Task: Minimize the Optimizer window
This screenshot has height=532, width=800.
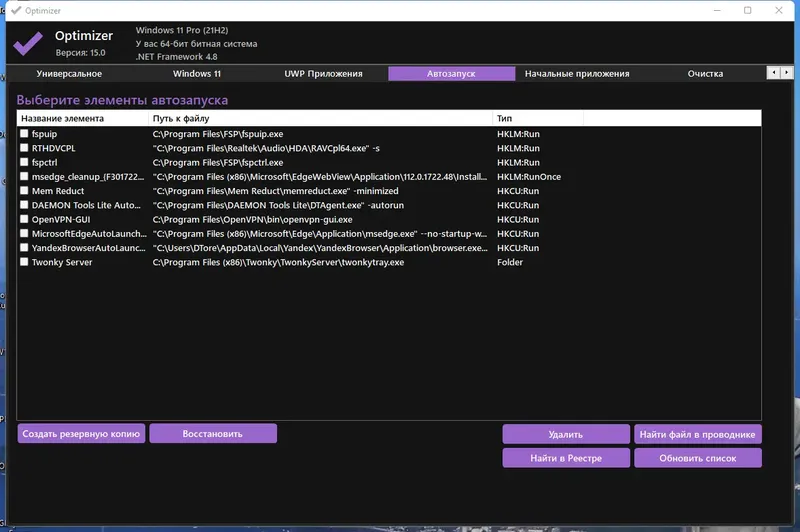Action: click(x=717, y=10)
